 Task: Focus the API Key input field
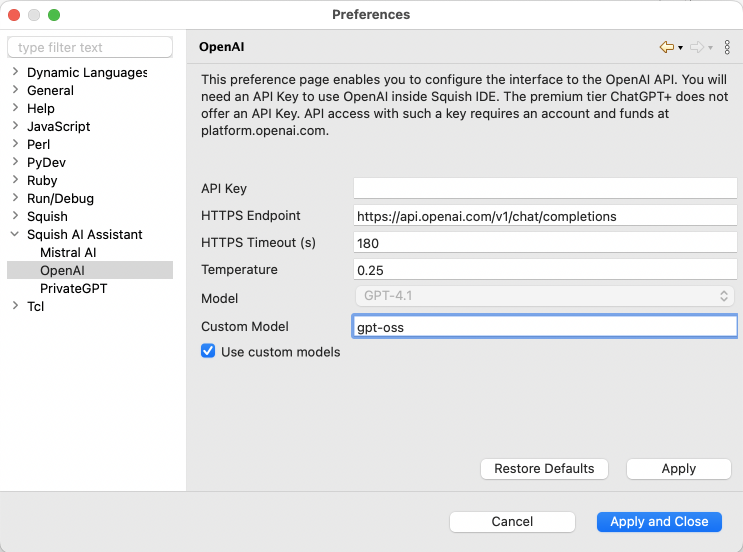point(545,188)
